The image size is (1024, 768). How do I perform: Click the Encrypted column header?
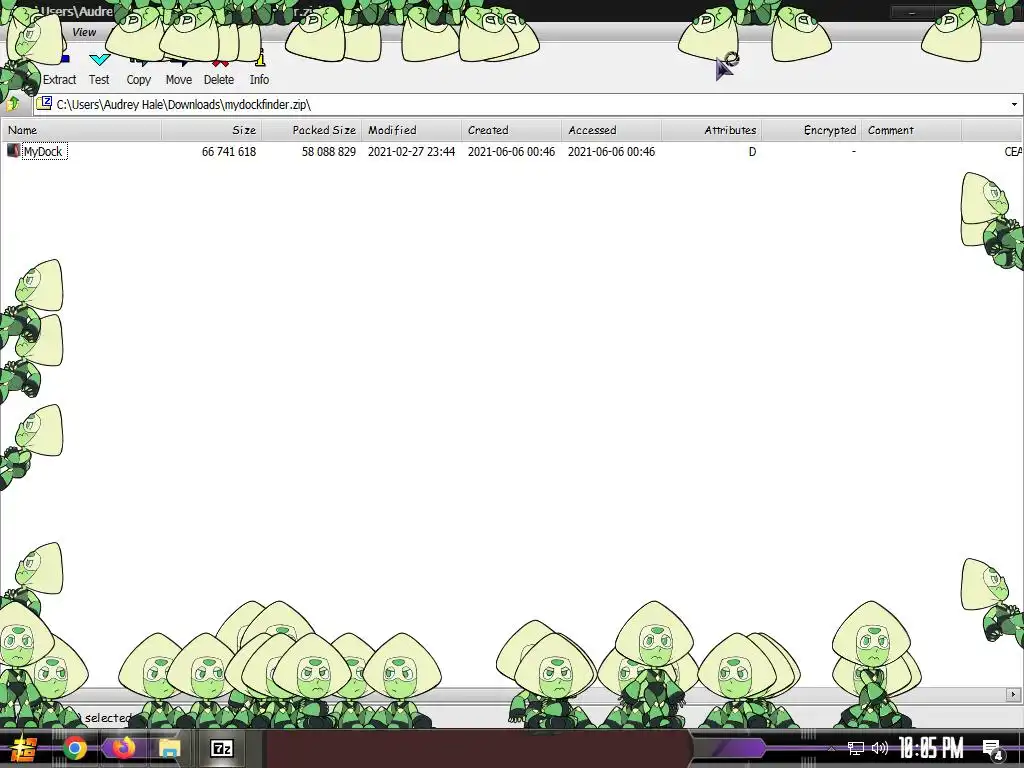(812, 130)
